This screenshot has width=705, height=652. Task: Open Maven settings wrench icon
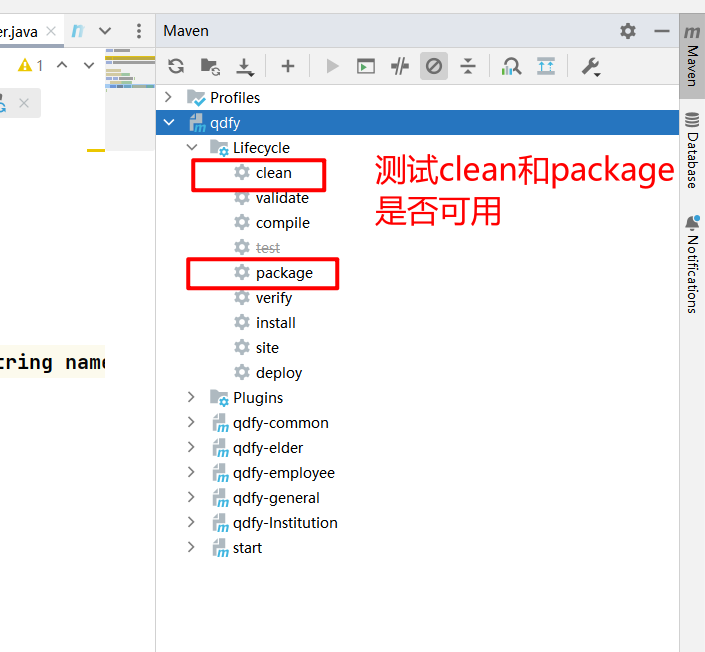coord(591,67)
